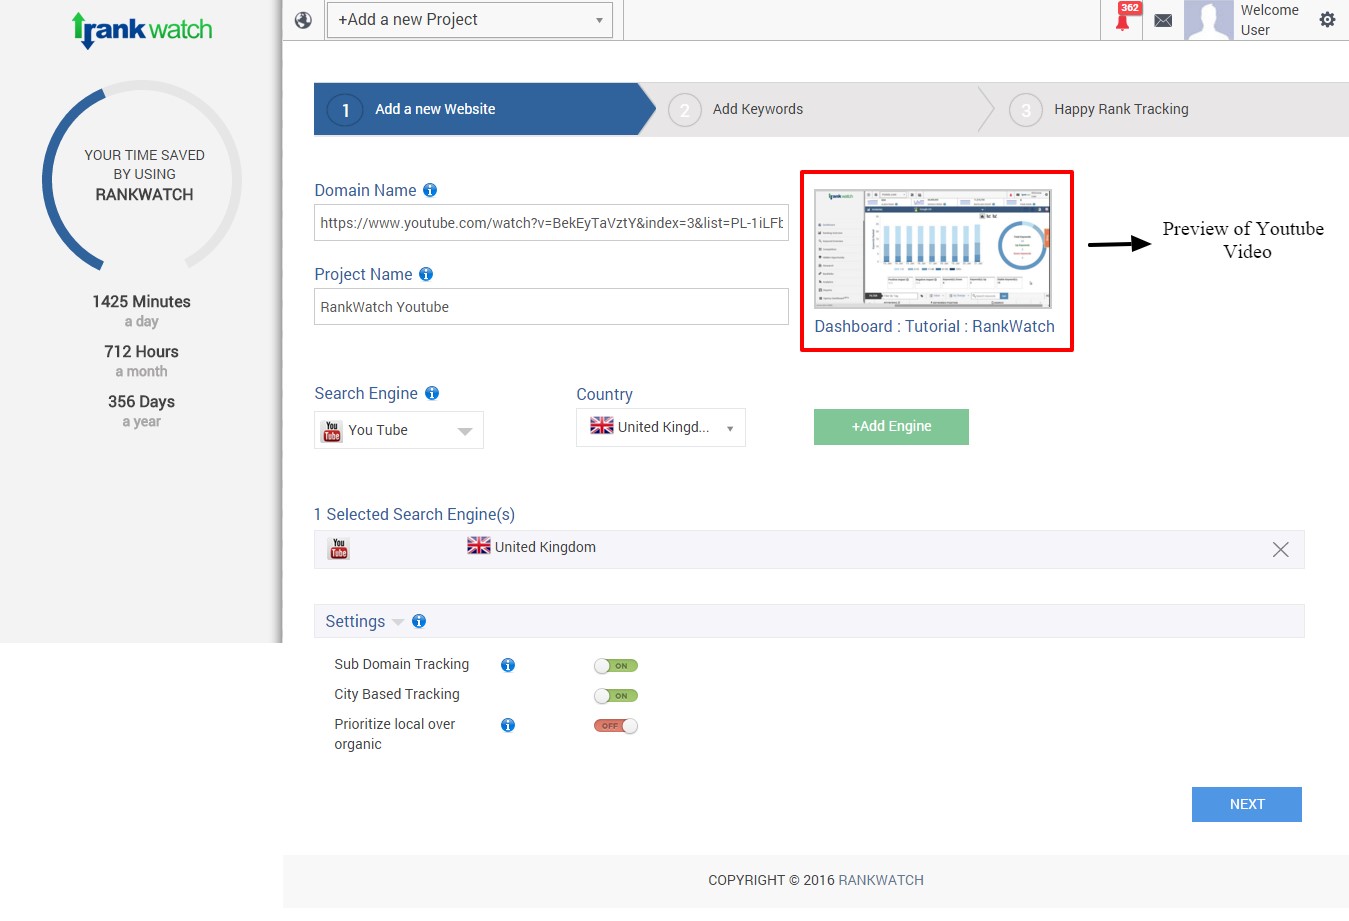Click the user avatar picture
Viewport: 1349px width, 921px height.
[1209, 20]
